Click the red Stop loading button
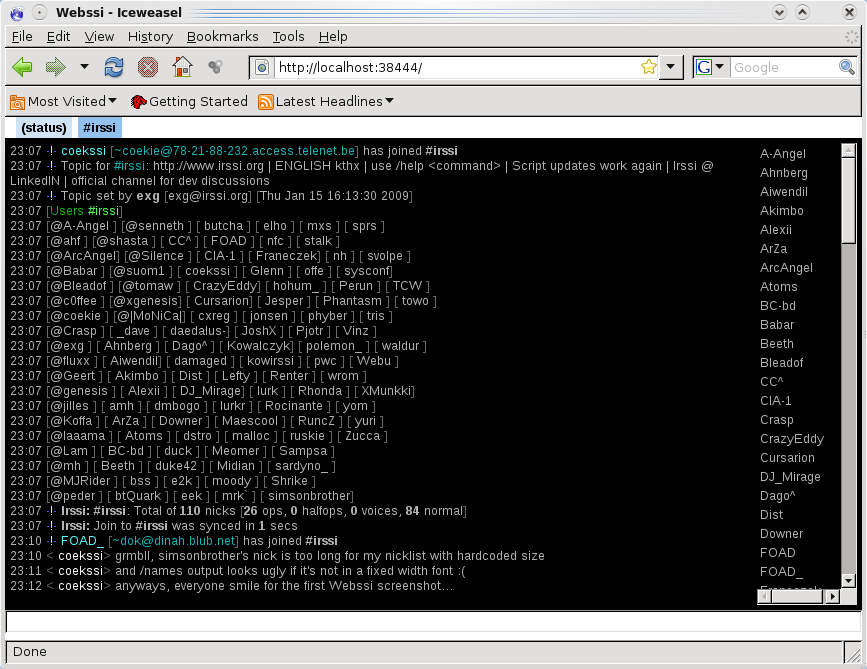 click(147, 67)
